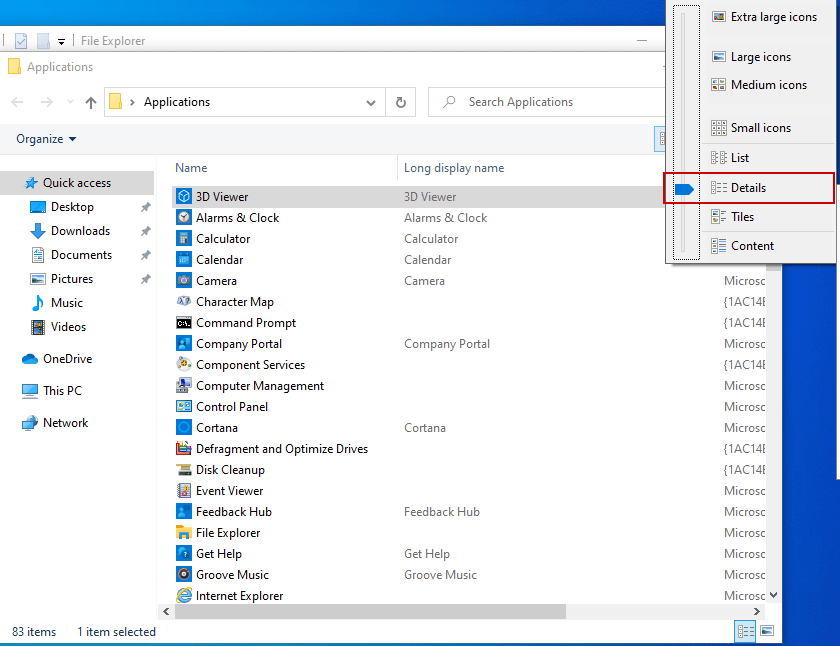The width and height of the screenshot is (840, 646).
Task: Click the Command Prompt icon in the list
Action: [x=184, y=323]
